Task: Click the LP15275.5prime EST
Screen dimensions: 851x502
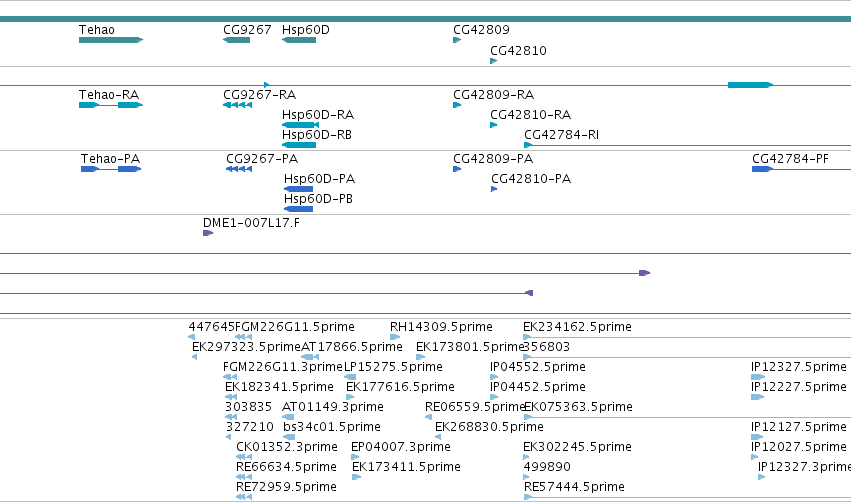Action: click(x=350, y=377)
